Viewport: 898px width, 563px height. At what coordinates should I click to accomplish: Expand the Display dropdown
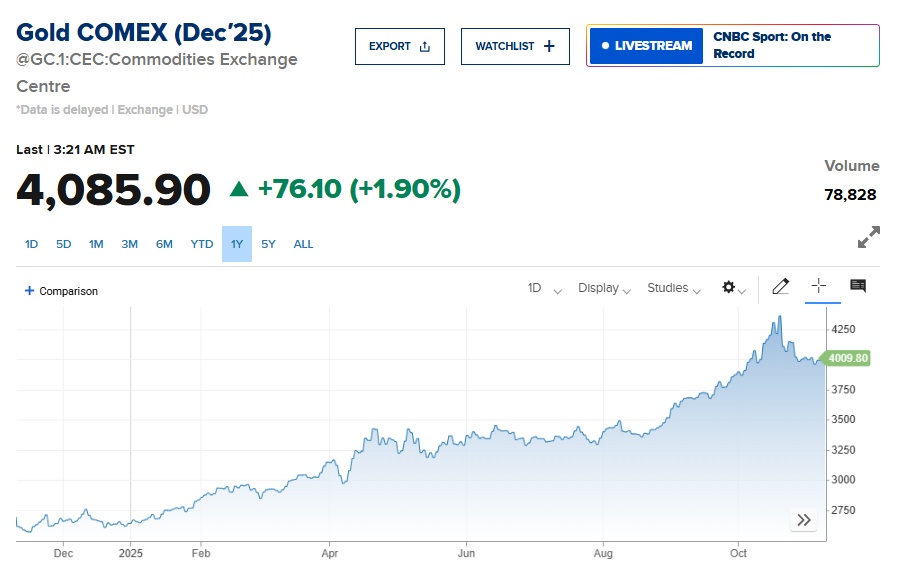click(604, 288)
